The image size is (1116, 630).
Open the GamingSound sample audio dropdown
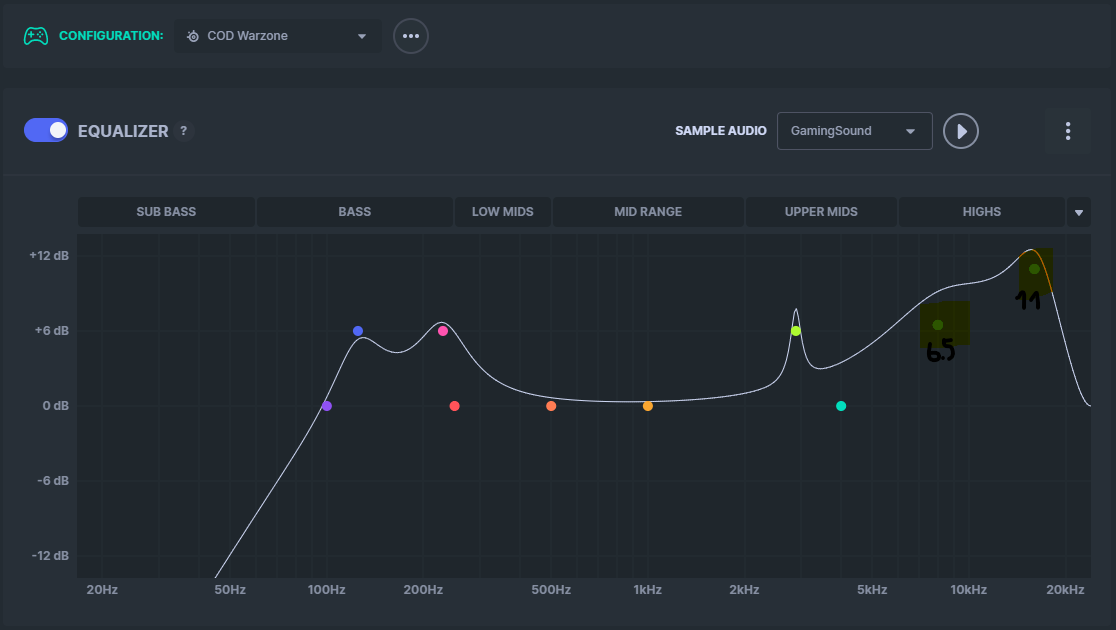(x=854, y=131)
